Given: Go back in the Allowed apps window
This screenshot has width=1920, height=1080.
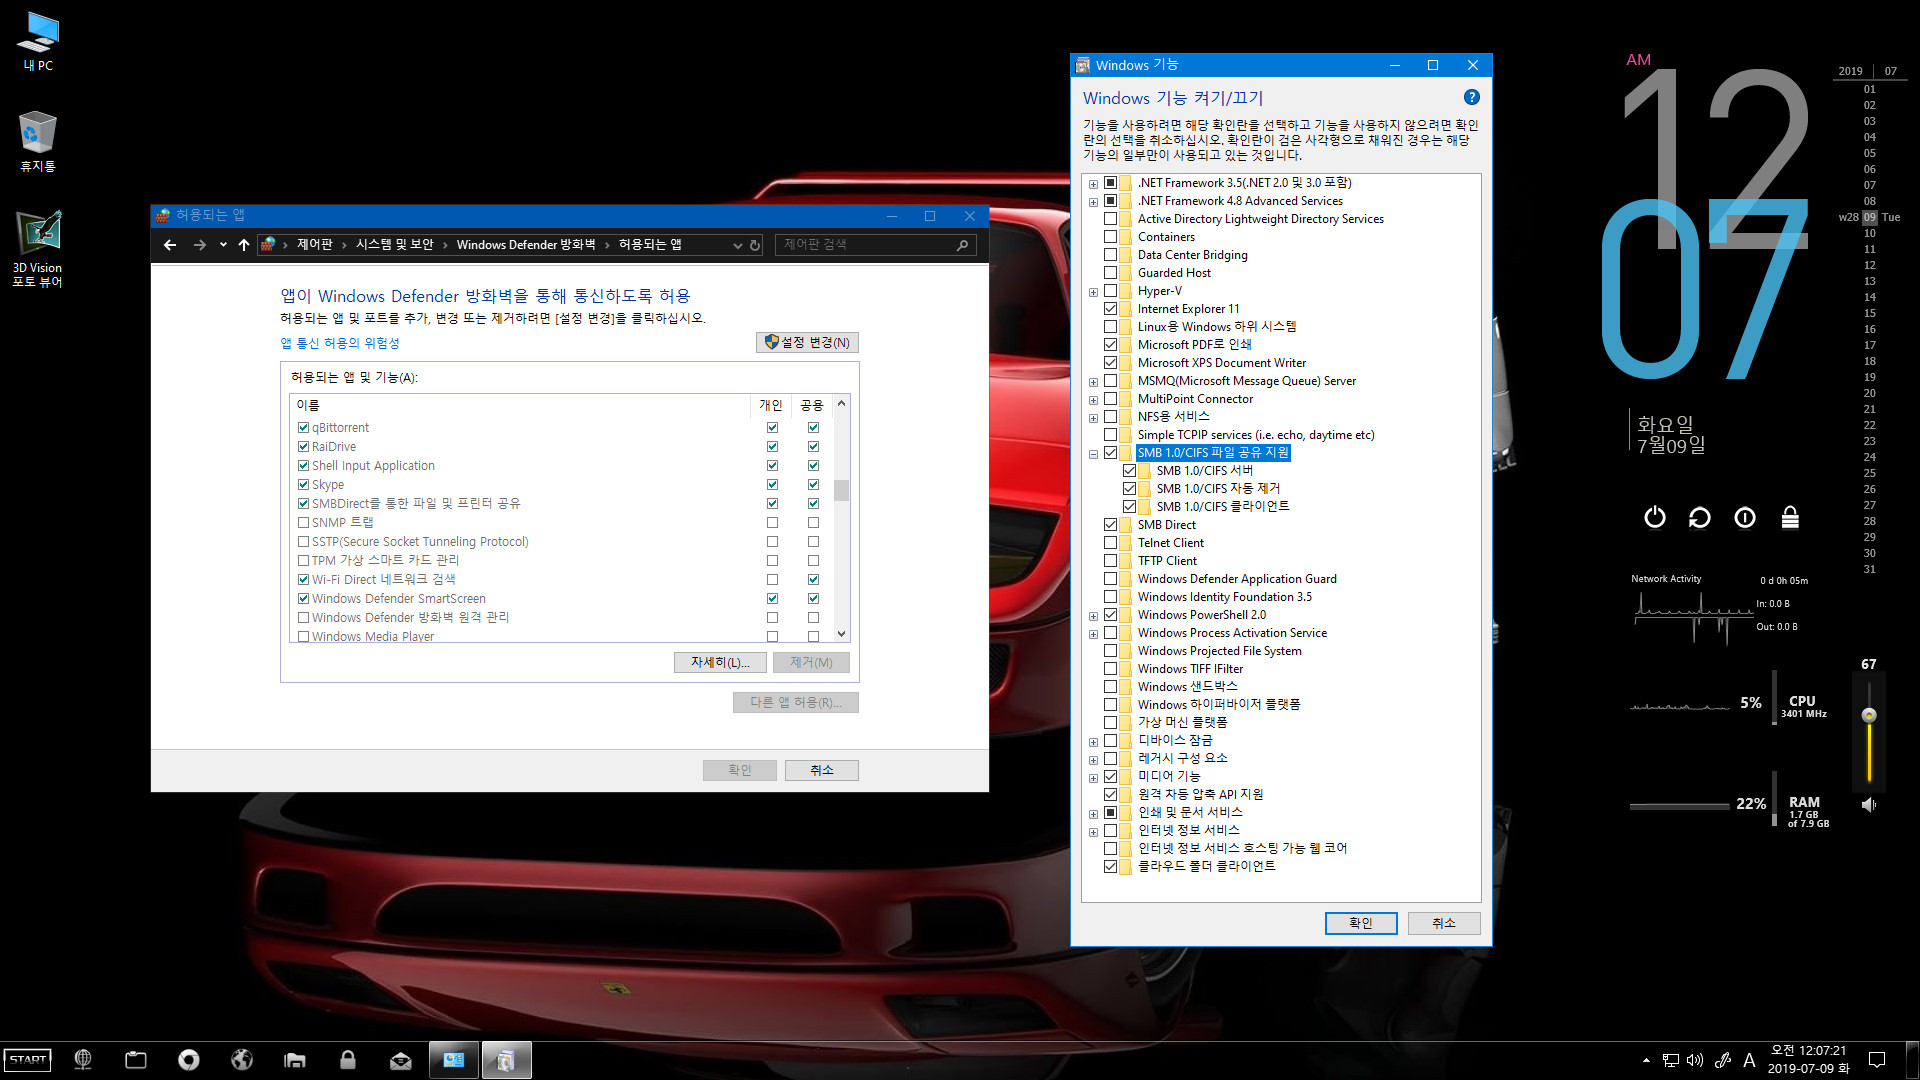Looking at the screenshot, I should (170, 245).
